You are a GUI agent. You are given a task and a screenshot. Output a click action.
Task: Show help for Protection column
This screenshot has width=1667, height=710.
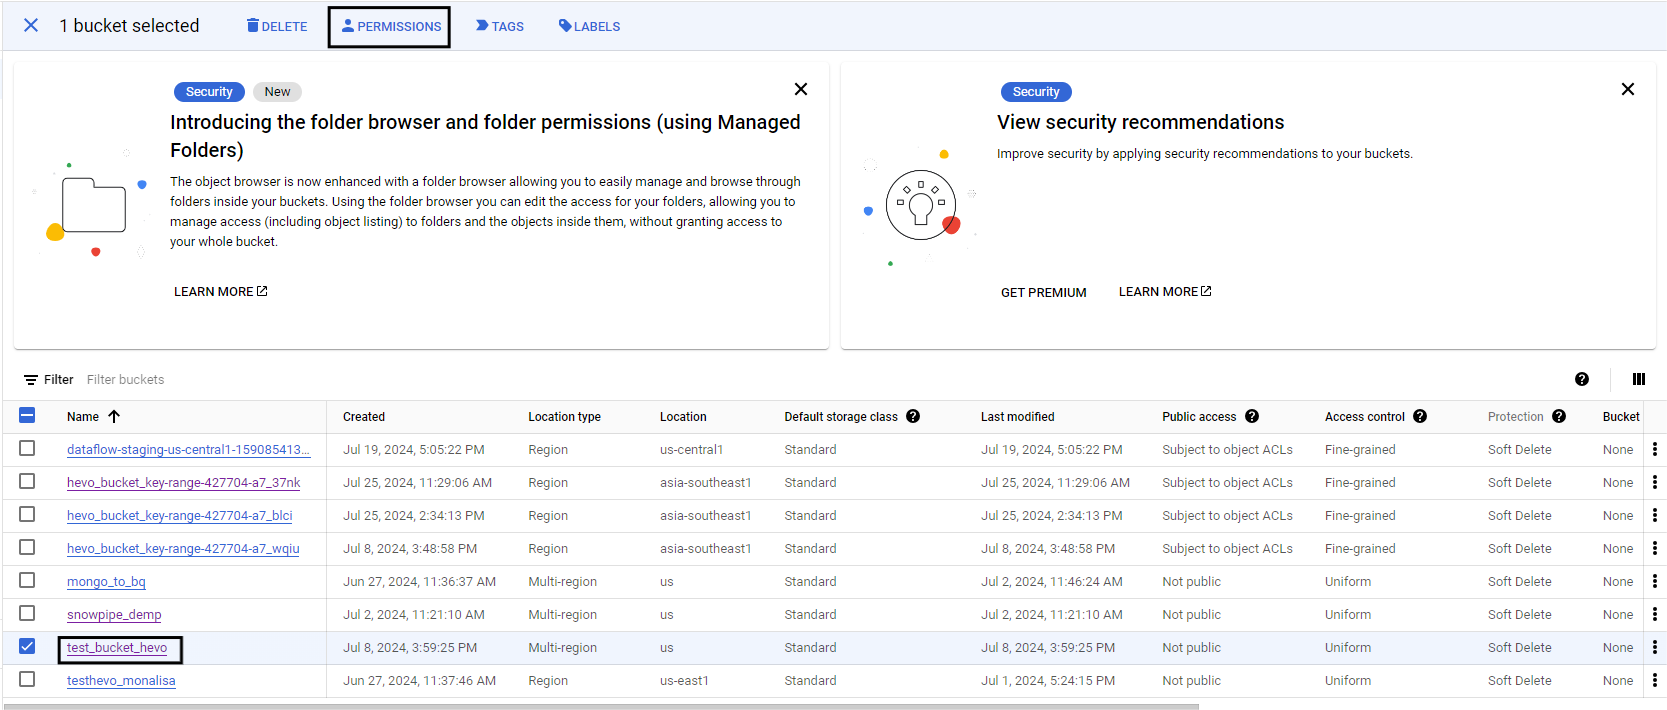1559,416
